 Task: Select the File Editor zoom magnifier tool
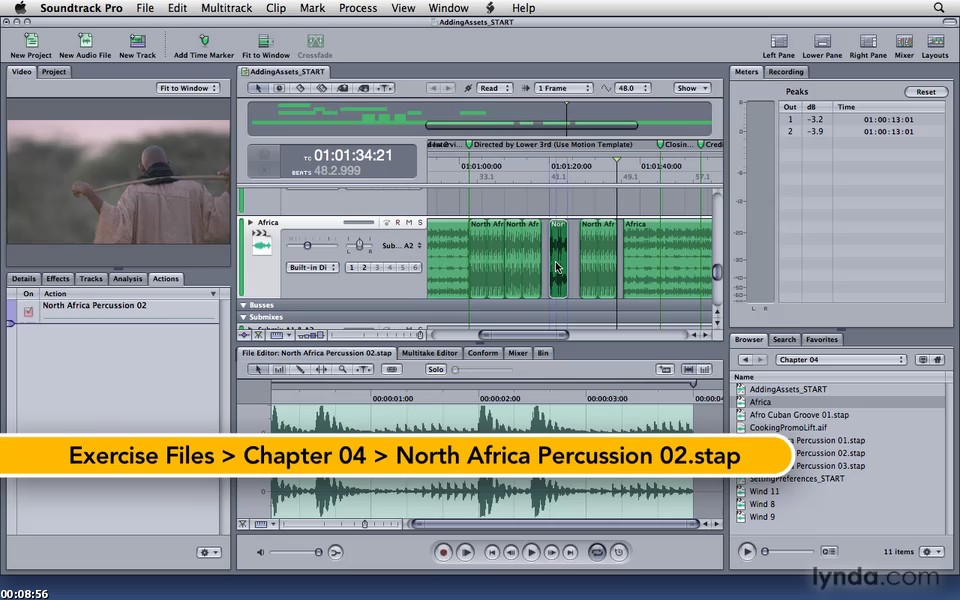point(342,369)
